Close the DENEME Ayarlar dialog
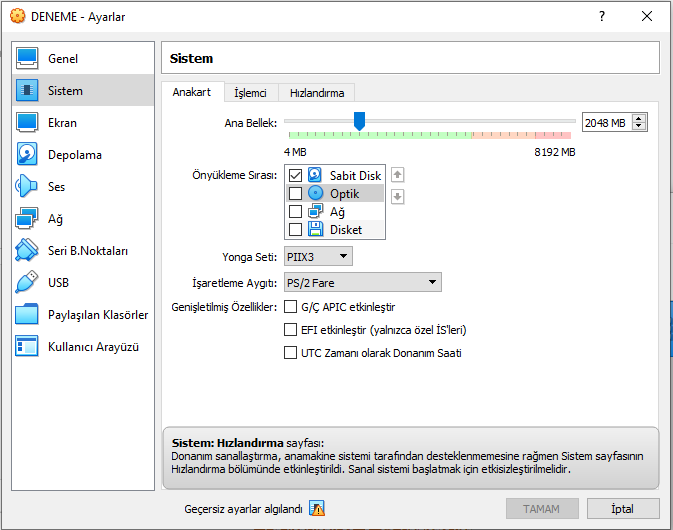The width and height of the screenshot is (673, 530). pyautogui.click(x=647, y=16)
